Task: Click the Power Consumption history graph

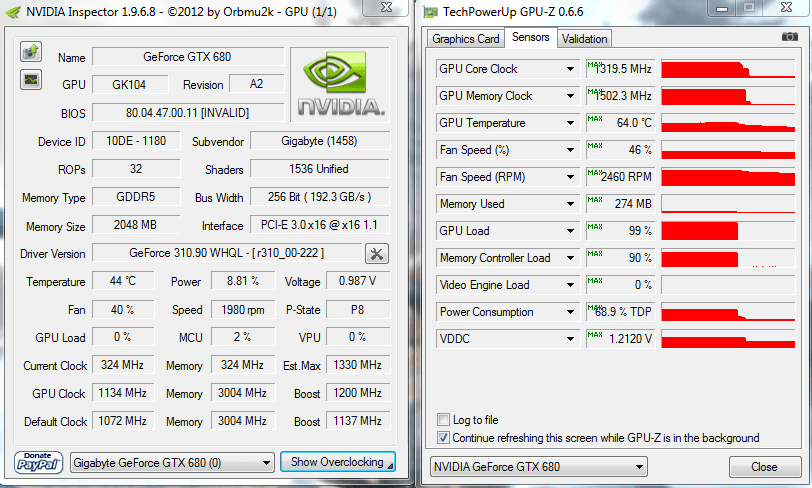Action: coord(728,311)
